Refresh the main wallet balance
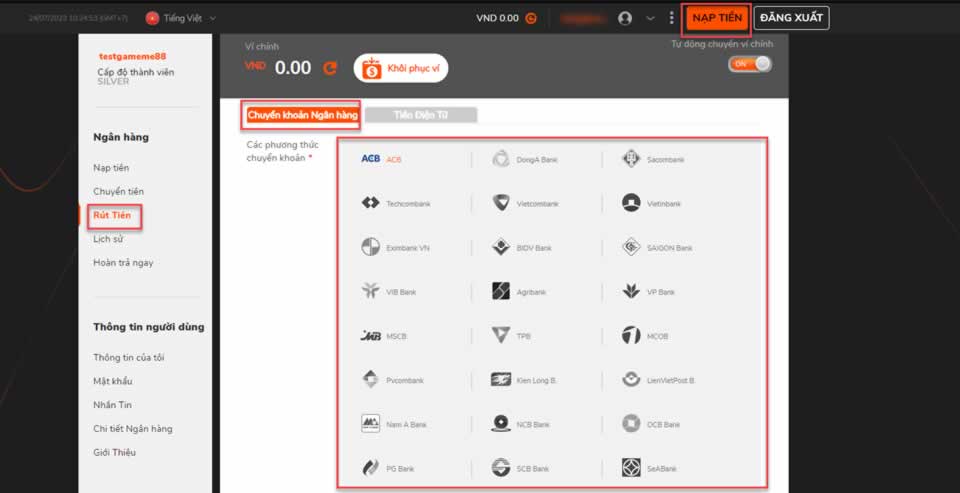The height and width of the screenshot is (493, 960). (330, 68)
